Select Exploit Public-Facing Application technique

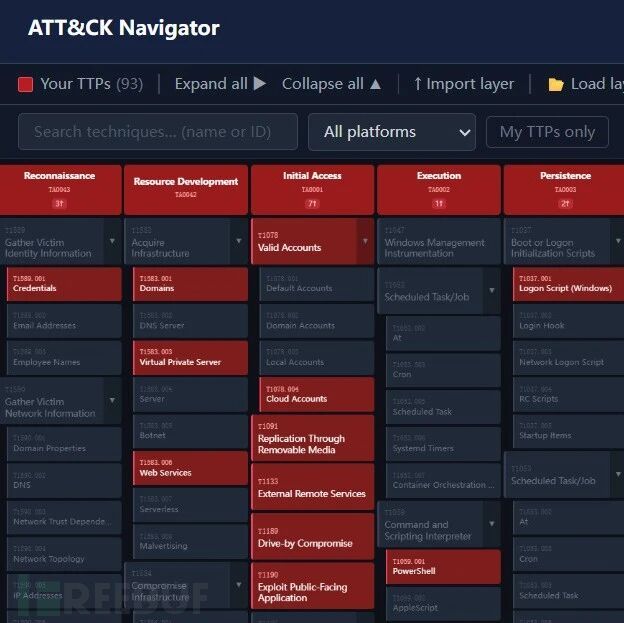(312, 586)
